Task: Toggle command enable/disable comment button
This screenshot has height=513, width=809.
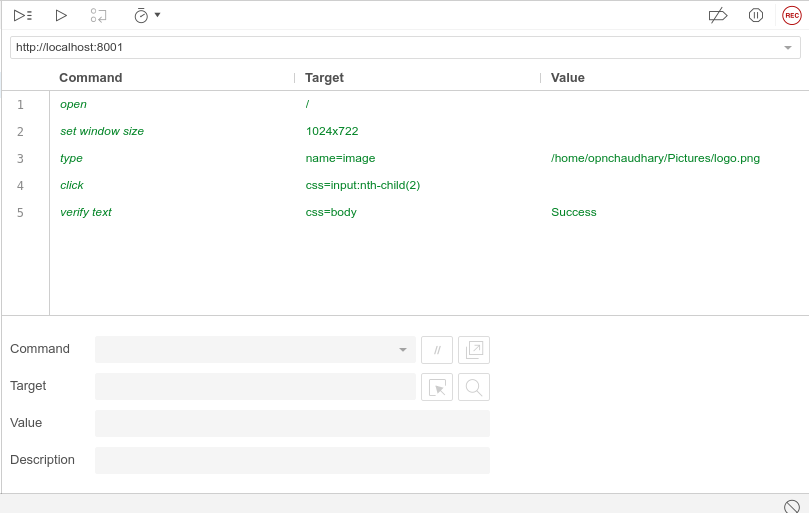Action: tap(437, 350)
